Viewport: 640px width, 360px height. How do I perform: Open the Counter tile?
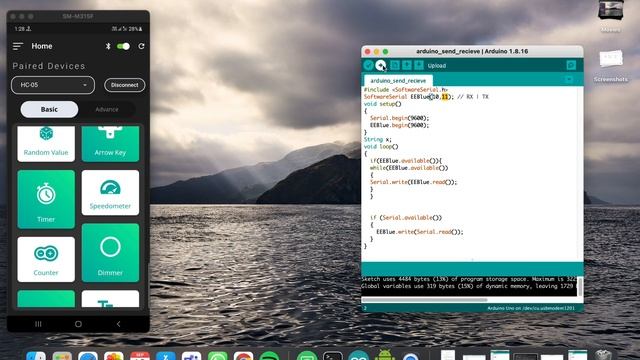pyautogui.click(x=46, y=259)
